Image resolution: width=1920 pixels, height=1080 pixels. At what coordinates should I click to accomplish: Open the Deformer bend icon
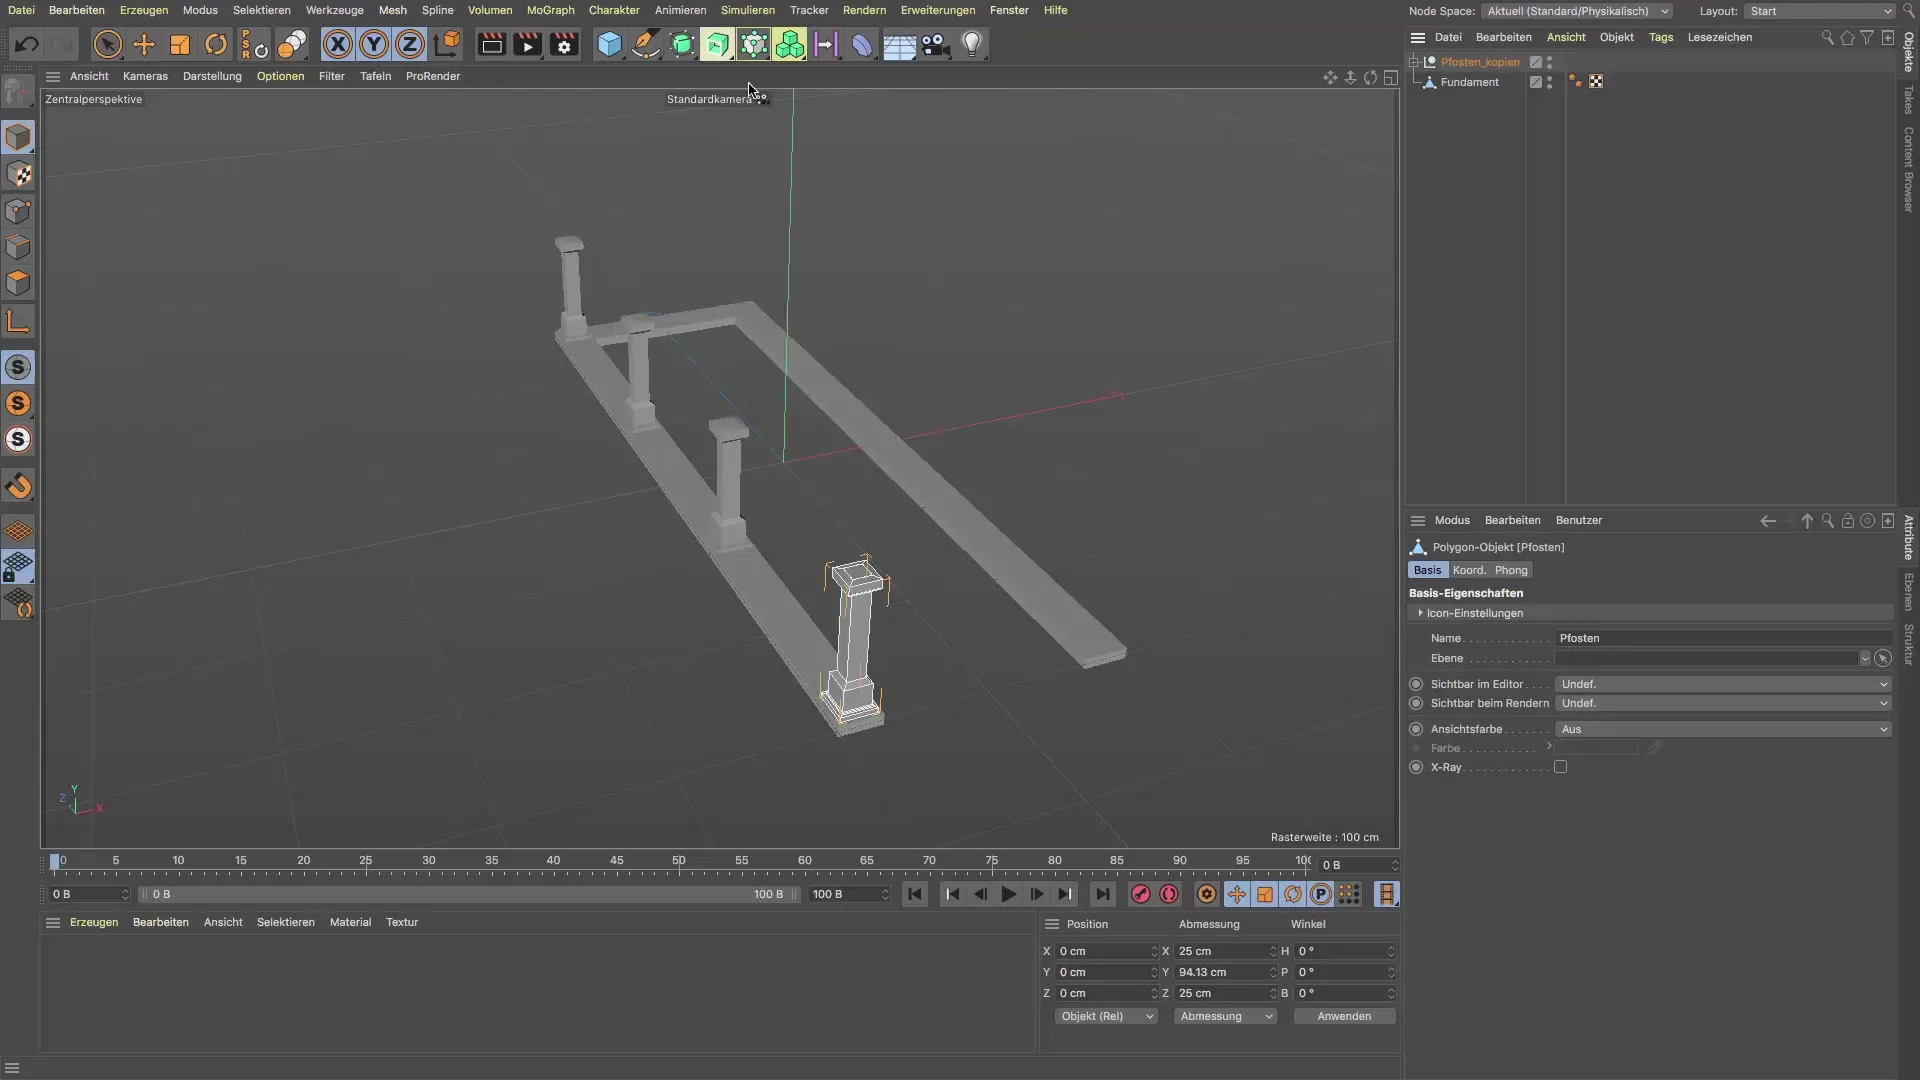862,44
